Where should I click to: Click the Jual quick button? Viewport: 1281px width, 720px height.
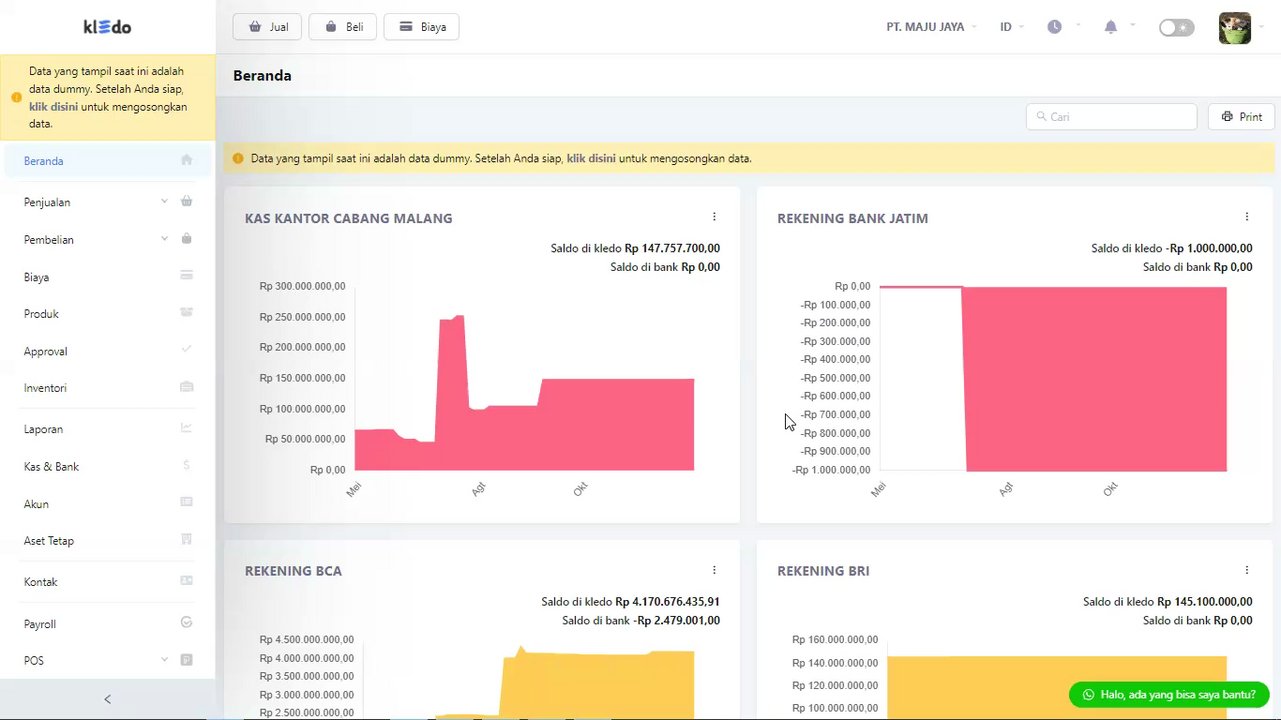click(x=267, y=27)
